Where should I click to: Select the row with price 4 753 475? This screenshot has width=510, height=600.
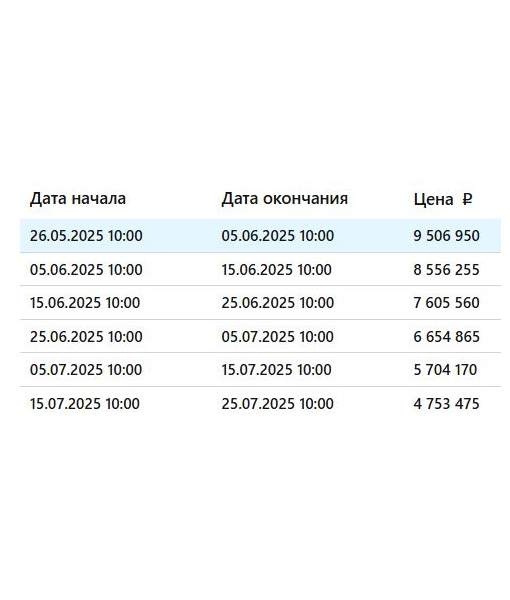coord(260,403)
